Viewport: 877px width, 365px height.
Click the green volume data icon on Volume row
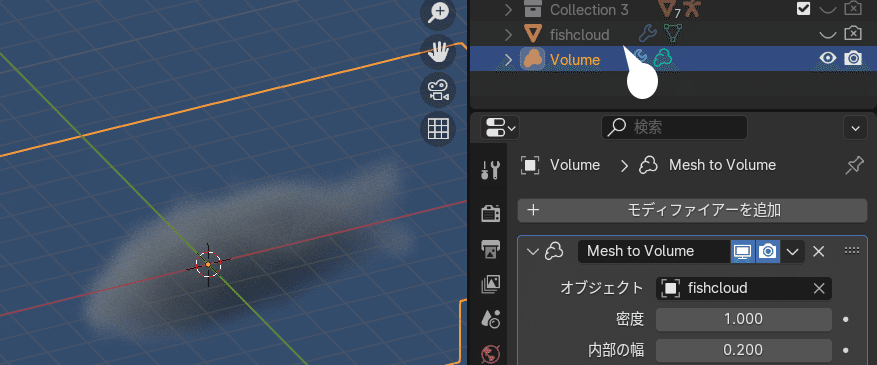click(663, 58)
